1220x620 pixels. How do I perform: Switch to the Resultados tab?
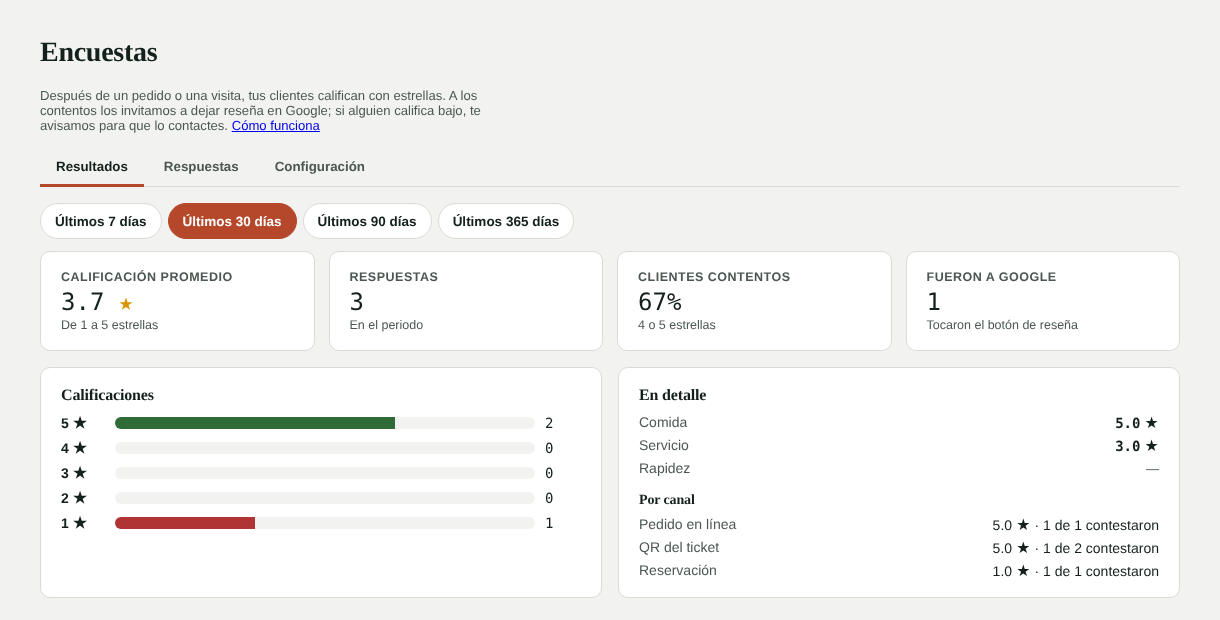tap(92, 166)
